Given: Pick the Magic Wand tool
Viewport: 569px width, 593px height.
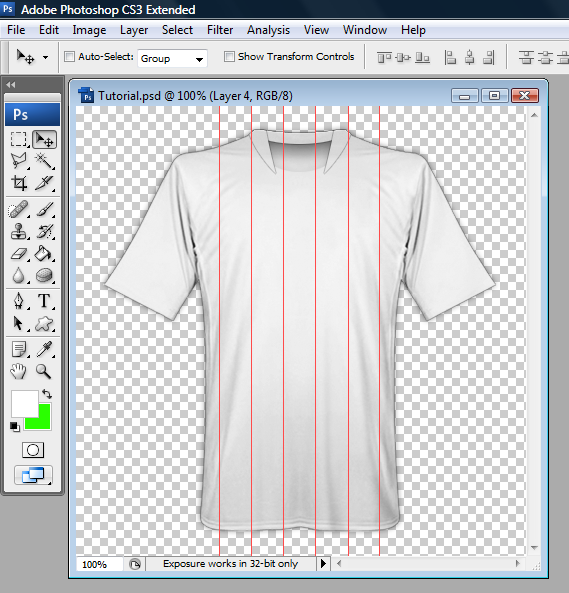Looking at the screenshot, I should pyautogui.click(x=44, y=161).
